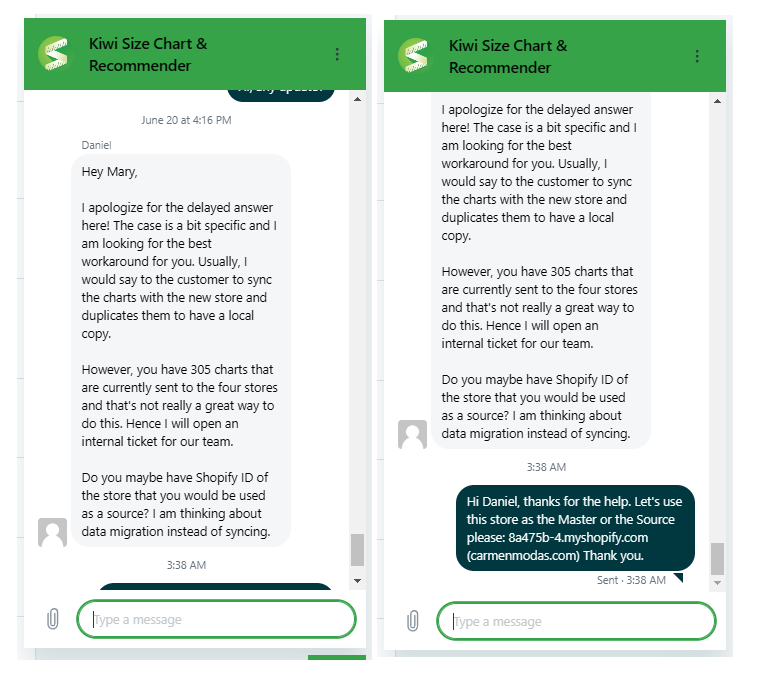This screenshot has width=769, height=675.
Task: Click the Kiwi logo in the left chat header
Action: point(54,54)
